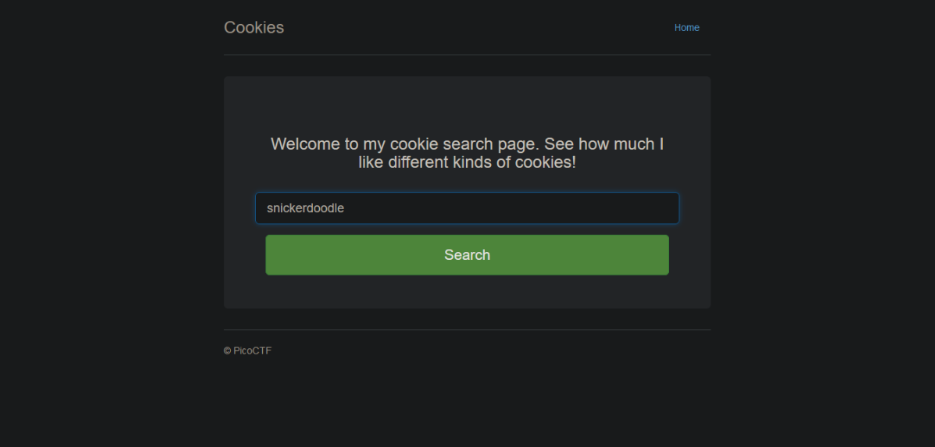Viewport: 935px width, 447px height.
Task: Submit the cookie search form
Action: click(x=467, y=255)
